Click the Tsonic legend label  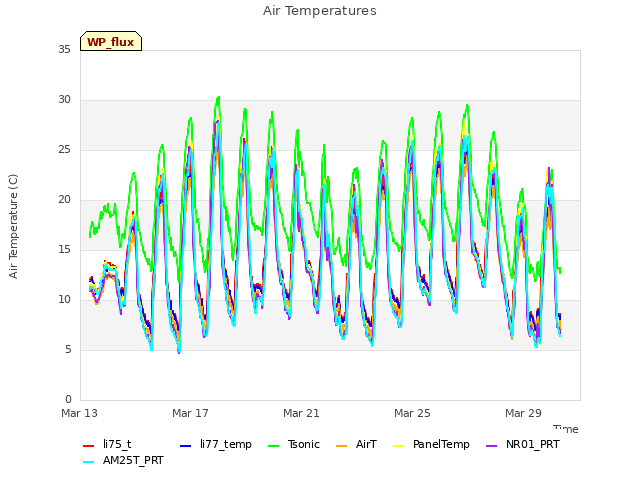click(x=304, y=444)
